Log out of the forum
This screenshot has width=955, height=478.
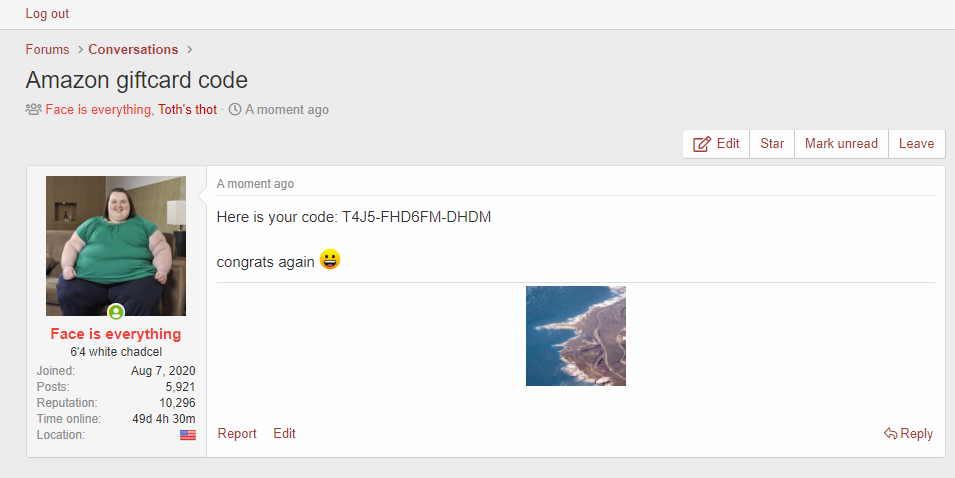pyautogui.click(x=47, y=13)
